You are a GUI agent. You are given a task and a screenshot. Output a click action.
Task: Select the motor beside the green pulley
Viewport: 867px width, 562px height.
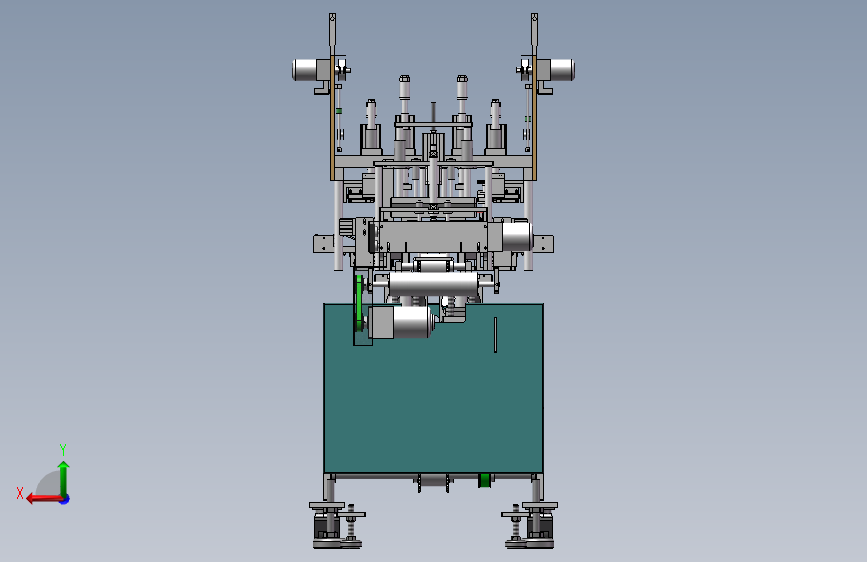pyautogui.click(x=403, y=322)
